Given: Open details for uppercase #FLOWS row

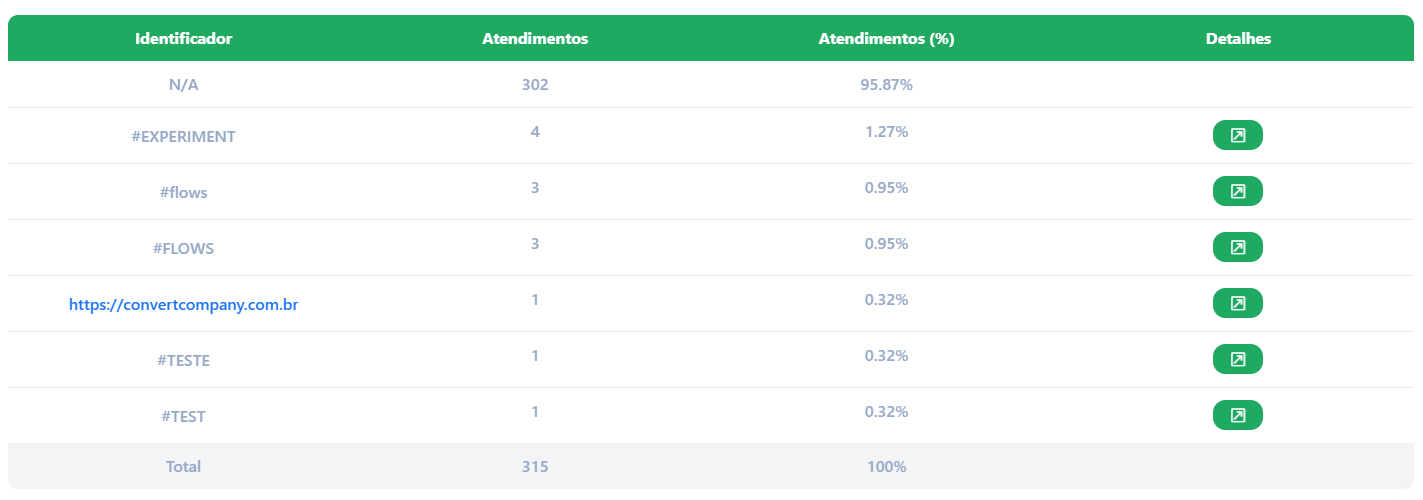Looking at the screenshot, I should 1237,247.
